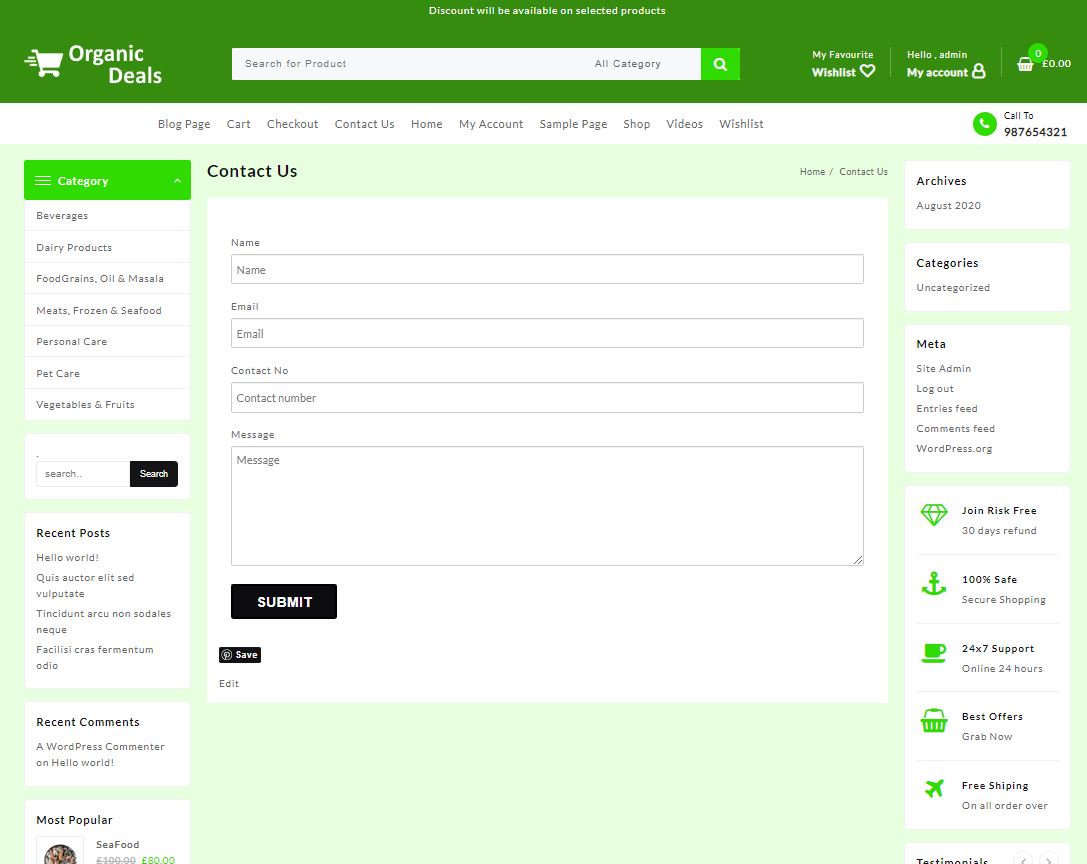The width and height of the screenshot is (1087, 864).
Task: Click the next testimonial arrow
Action: point(1048,859)
